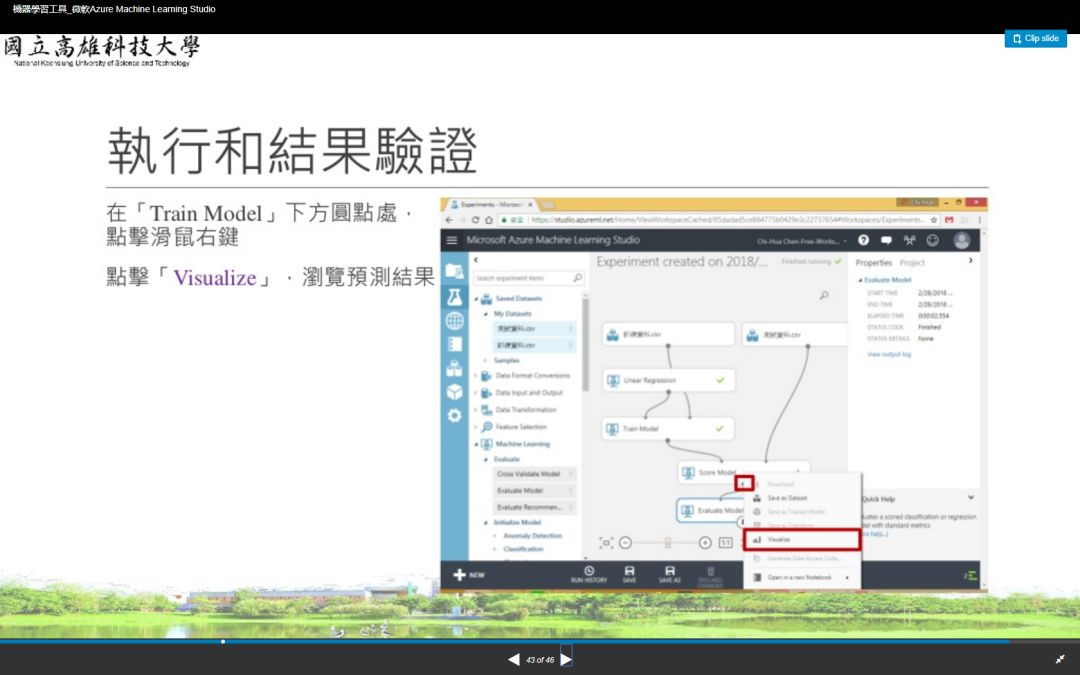Select the Linear Regression module on canvas

tap(668, 380)
